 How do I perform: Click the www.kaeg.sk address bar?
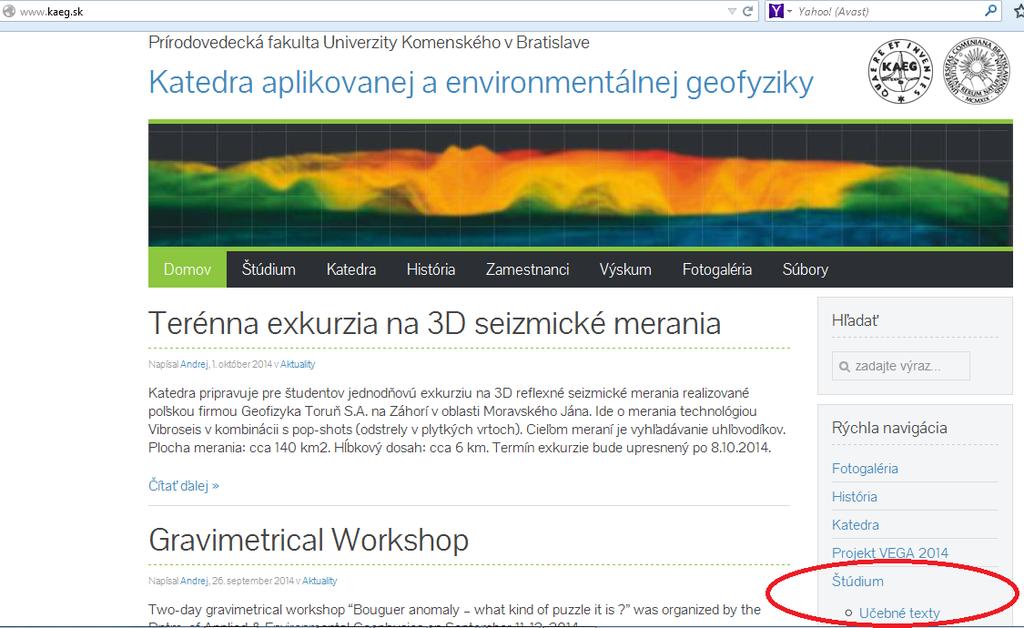(379, 11)
